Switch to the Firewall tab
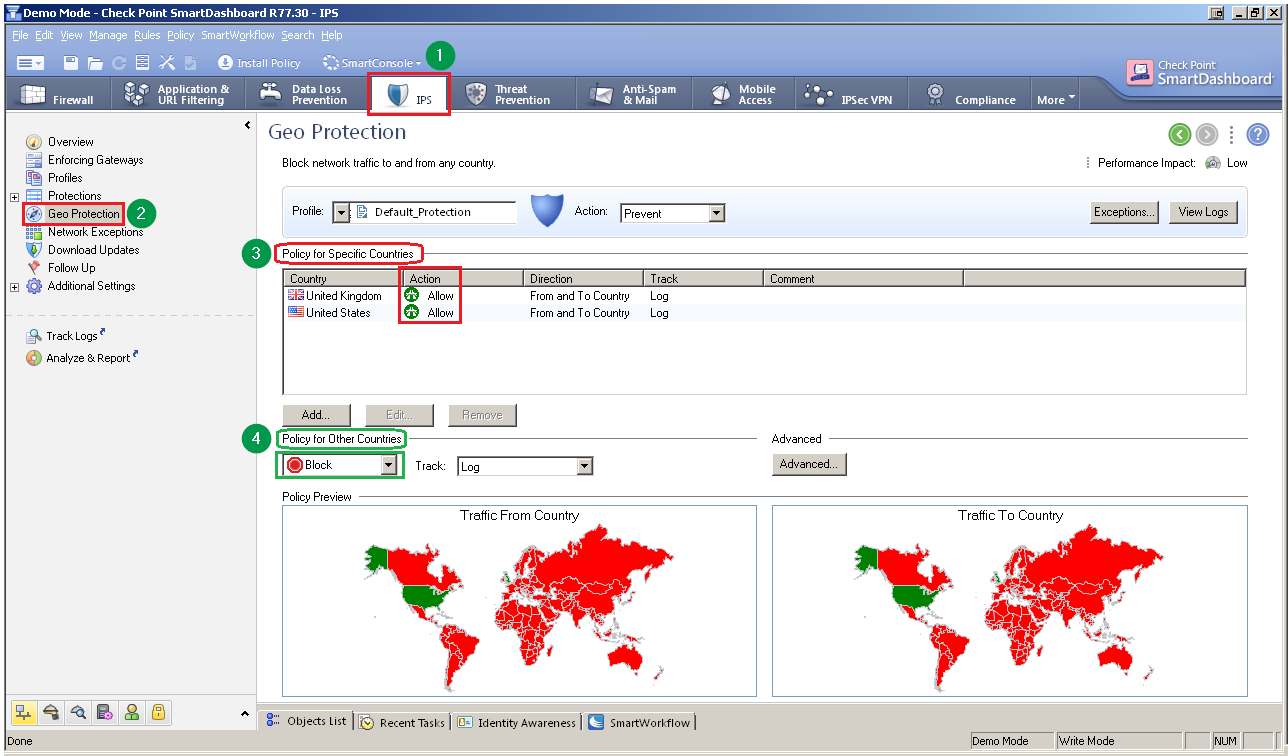Screen dimensions: 1288x756 [58, 95]
